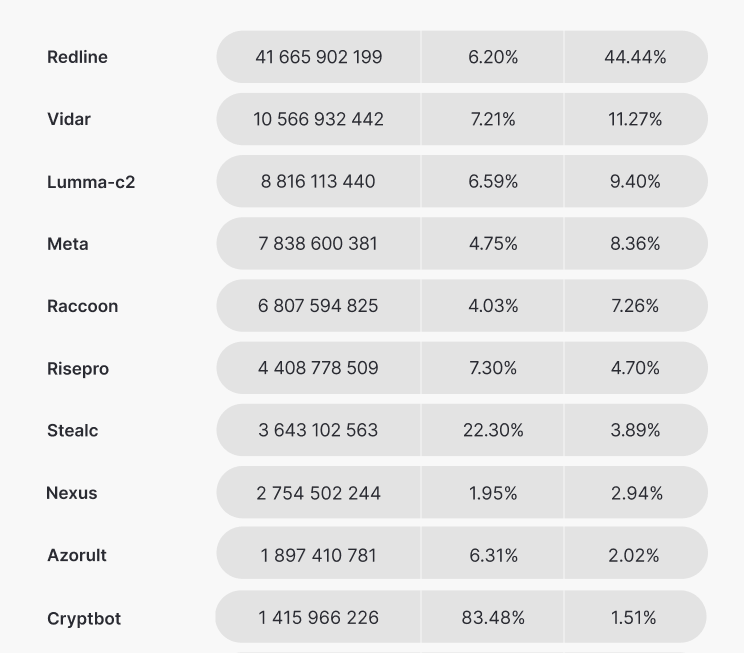
Task: Click the Redline row label
Action: [77, 57]
